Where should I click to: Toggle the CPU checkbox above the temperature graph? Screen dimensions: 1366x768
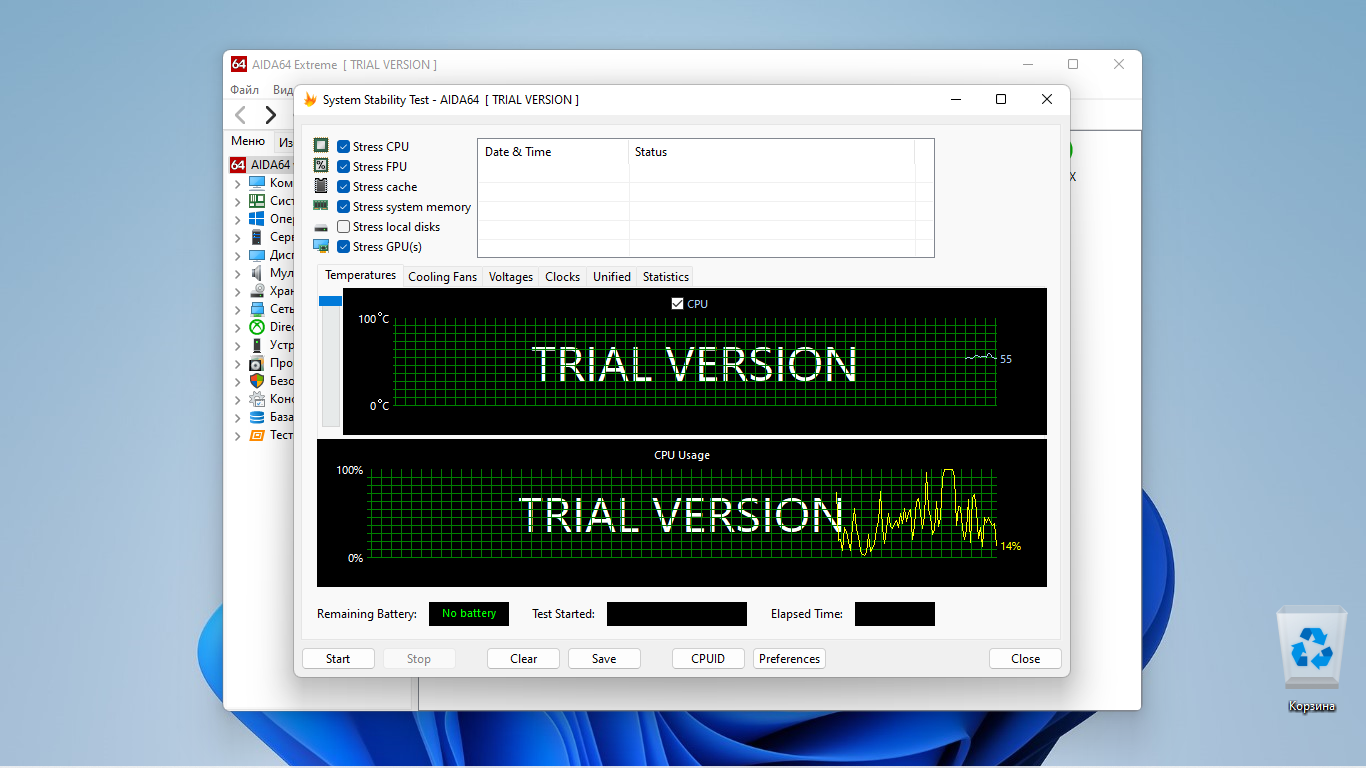coord(677,304)
